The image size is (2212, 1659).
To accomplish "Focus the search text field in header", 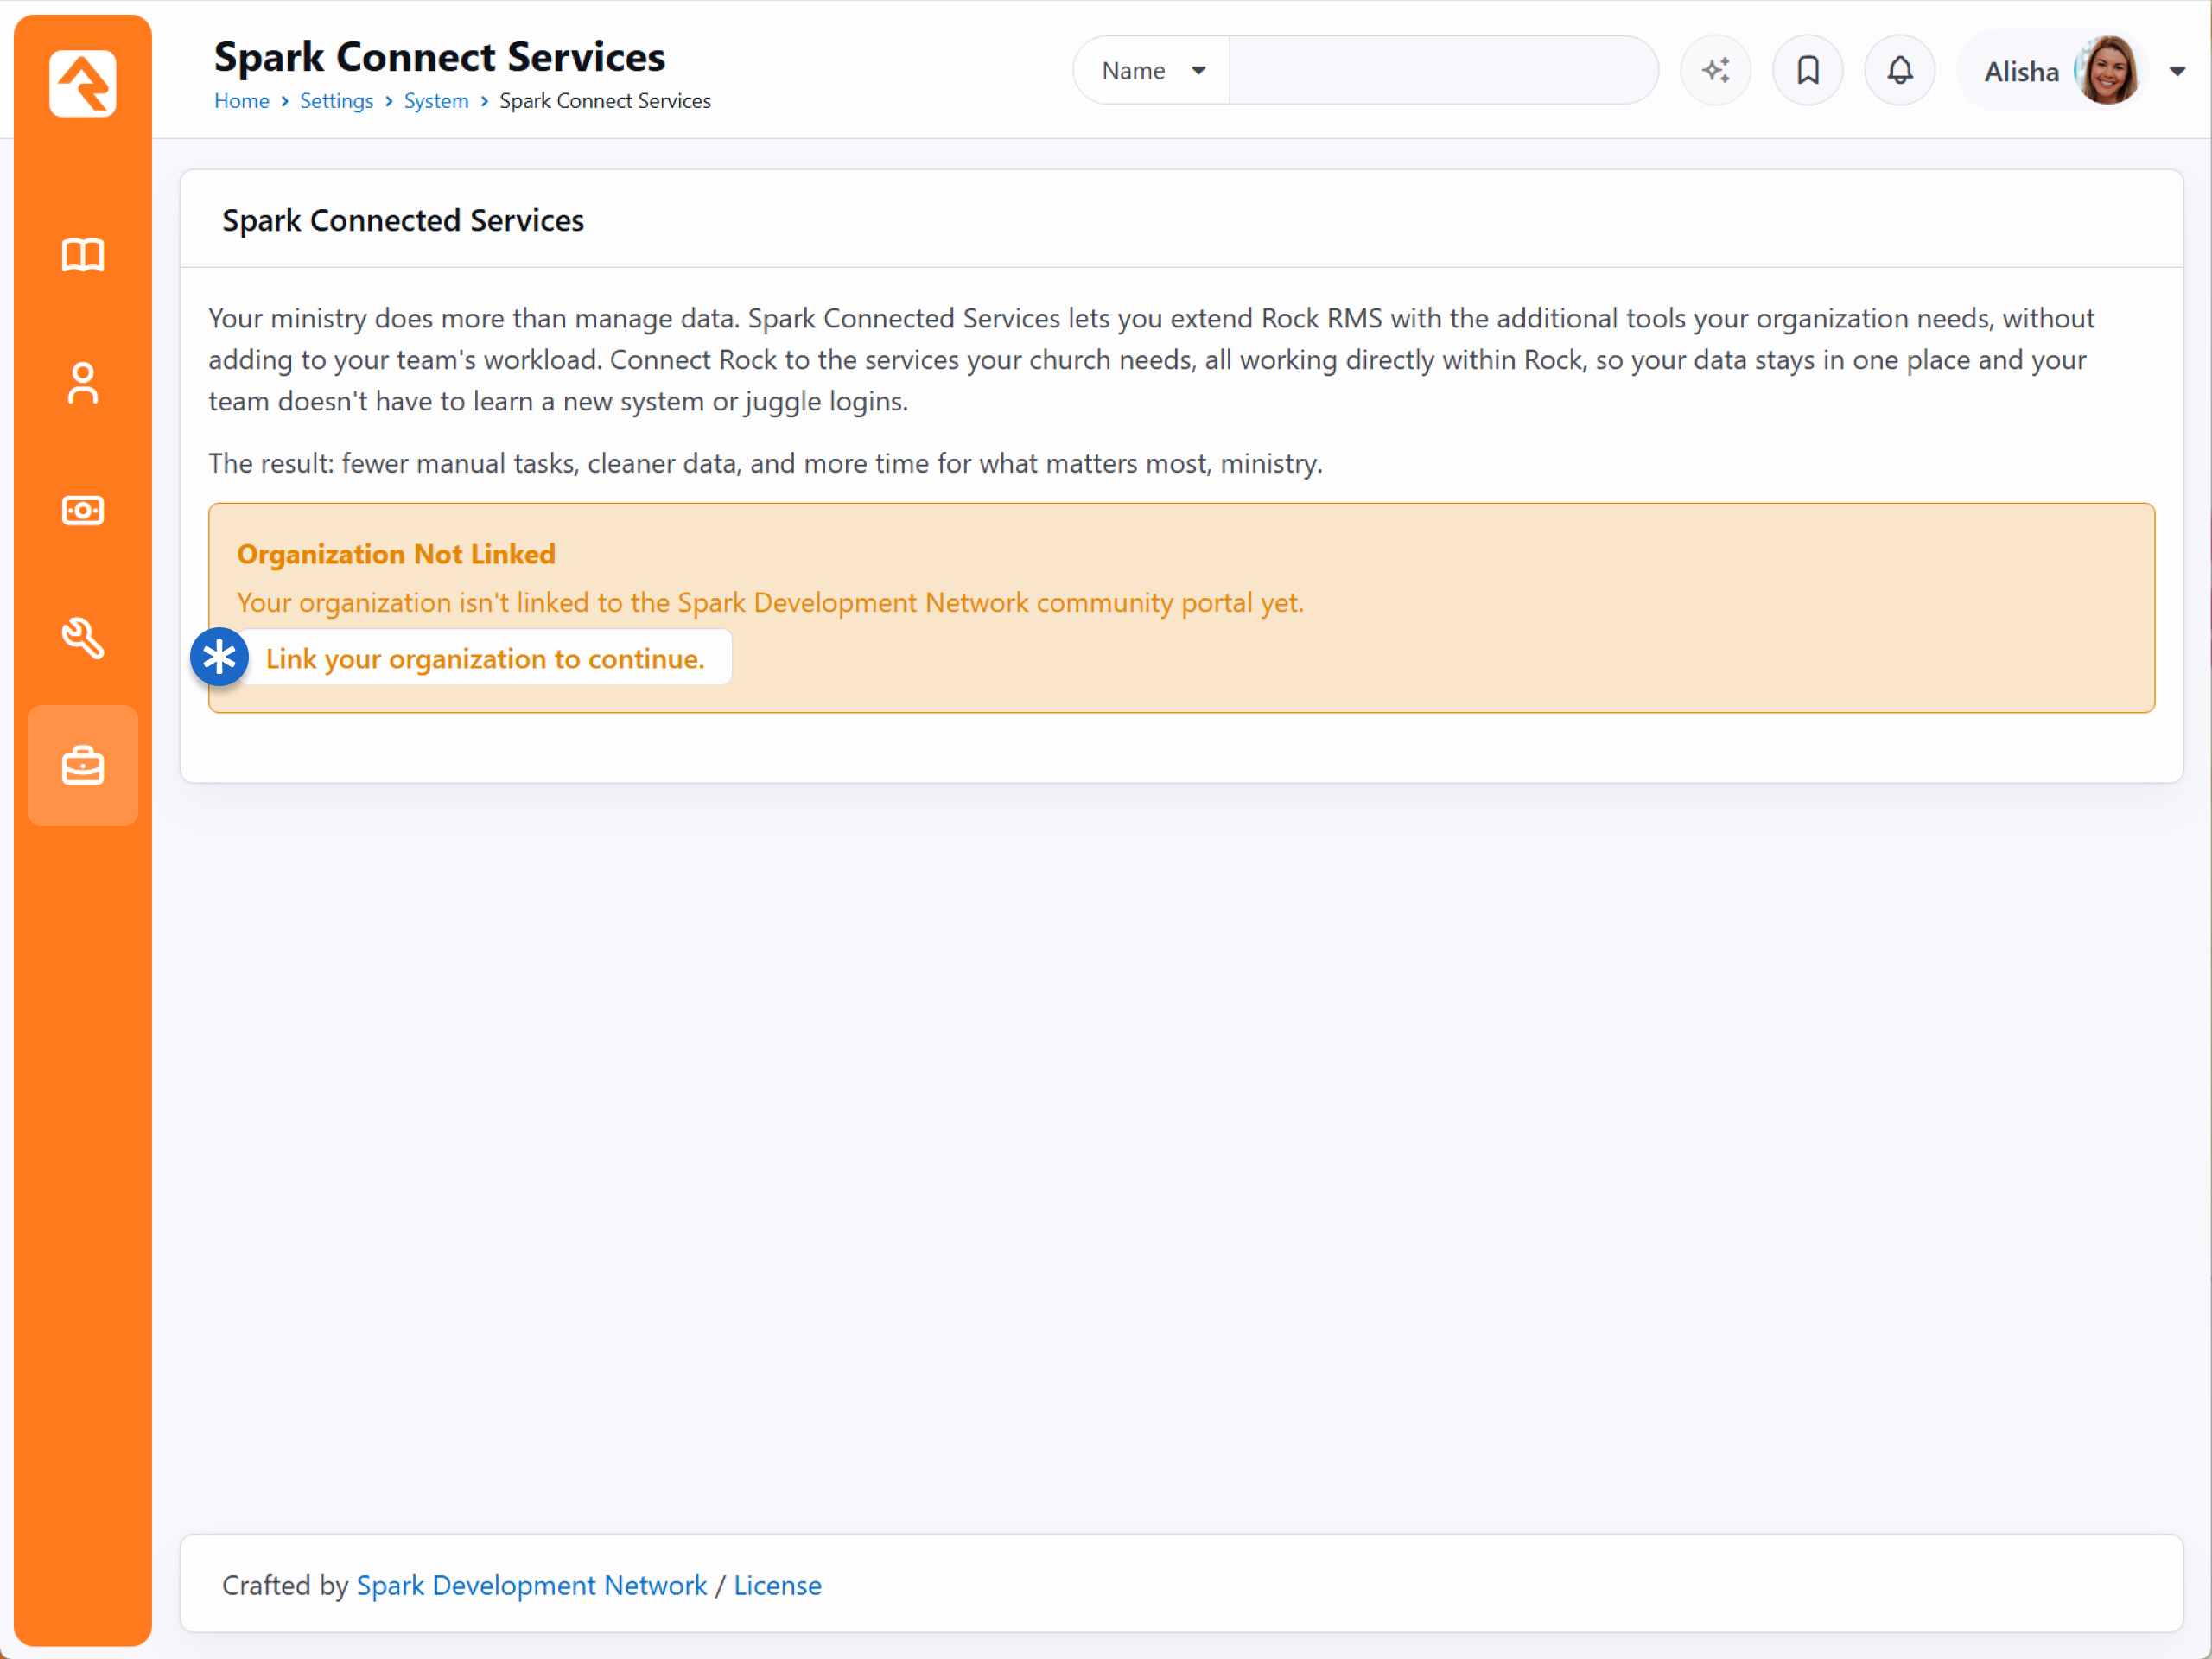I will (x=1443, y=71).
